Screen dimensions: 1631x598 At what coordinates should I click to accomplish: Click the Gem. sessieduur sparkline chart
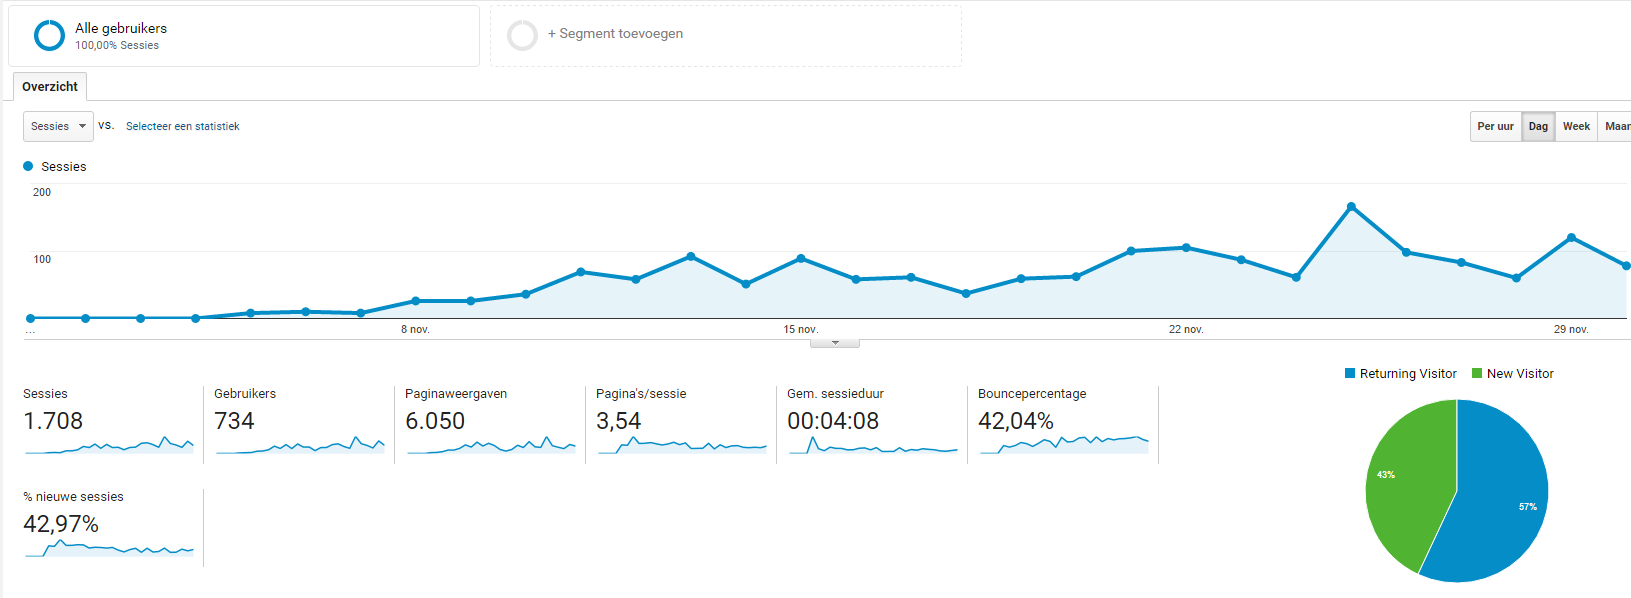[x=873, y=446]
